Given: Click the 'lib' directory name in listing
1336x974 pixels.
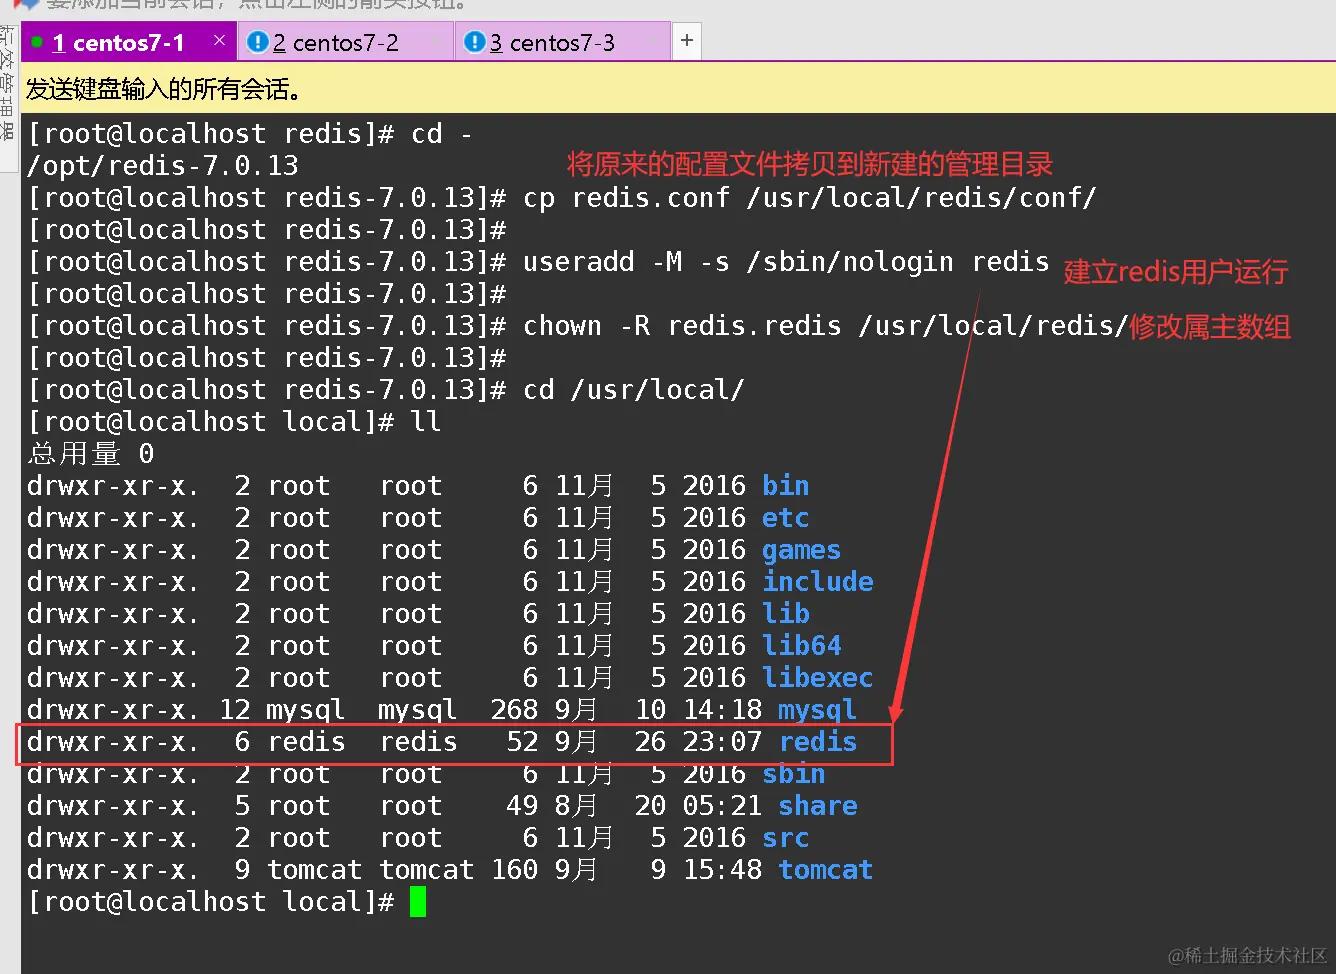Looking at the screenshot, I should (786, 614).
